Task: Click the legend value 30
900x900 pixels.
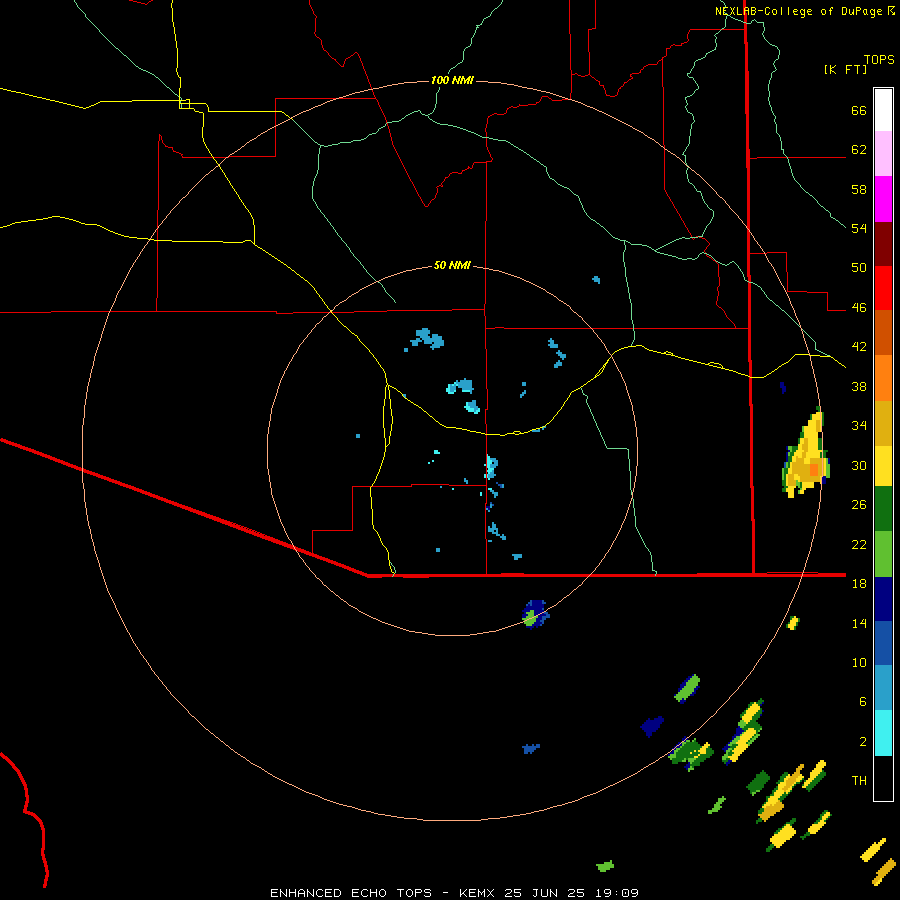Action: (x=859, y=465)
